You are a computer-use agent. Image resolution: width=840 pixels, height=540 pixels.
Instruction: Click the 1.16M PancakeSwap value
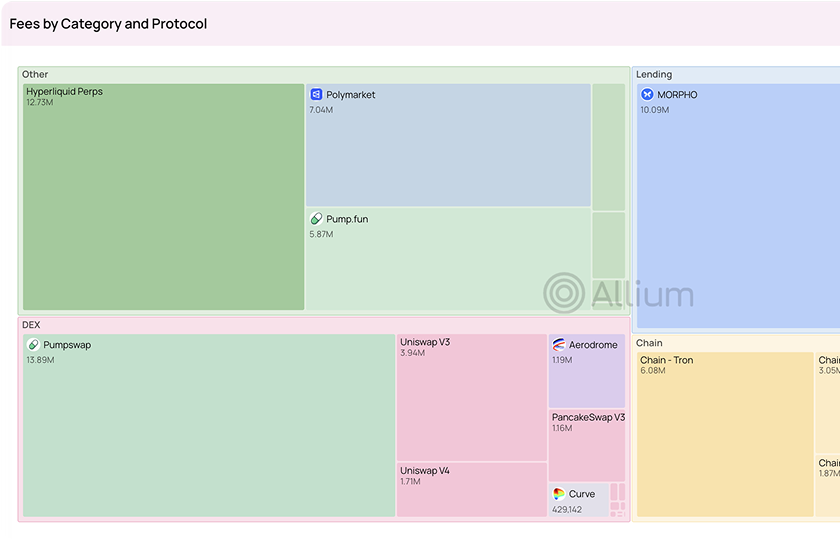click(x=562, y=428)
